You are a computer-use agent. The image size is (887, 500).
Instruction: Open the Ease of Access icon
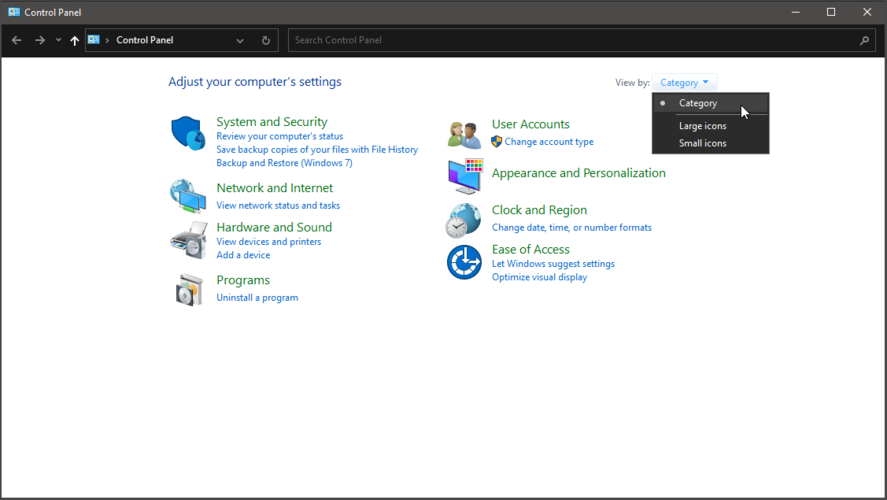[x=464, y=262]
